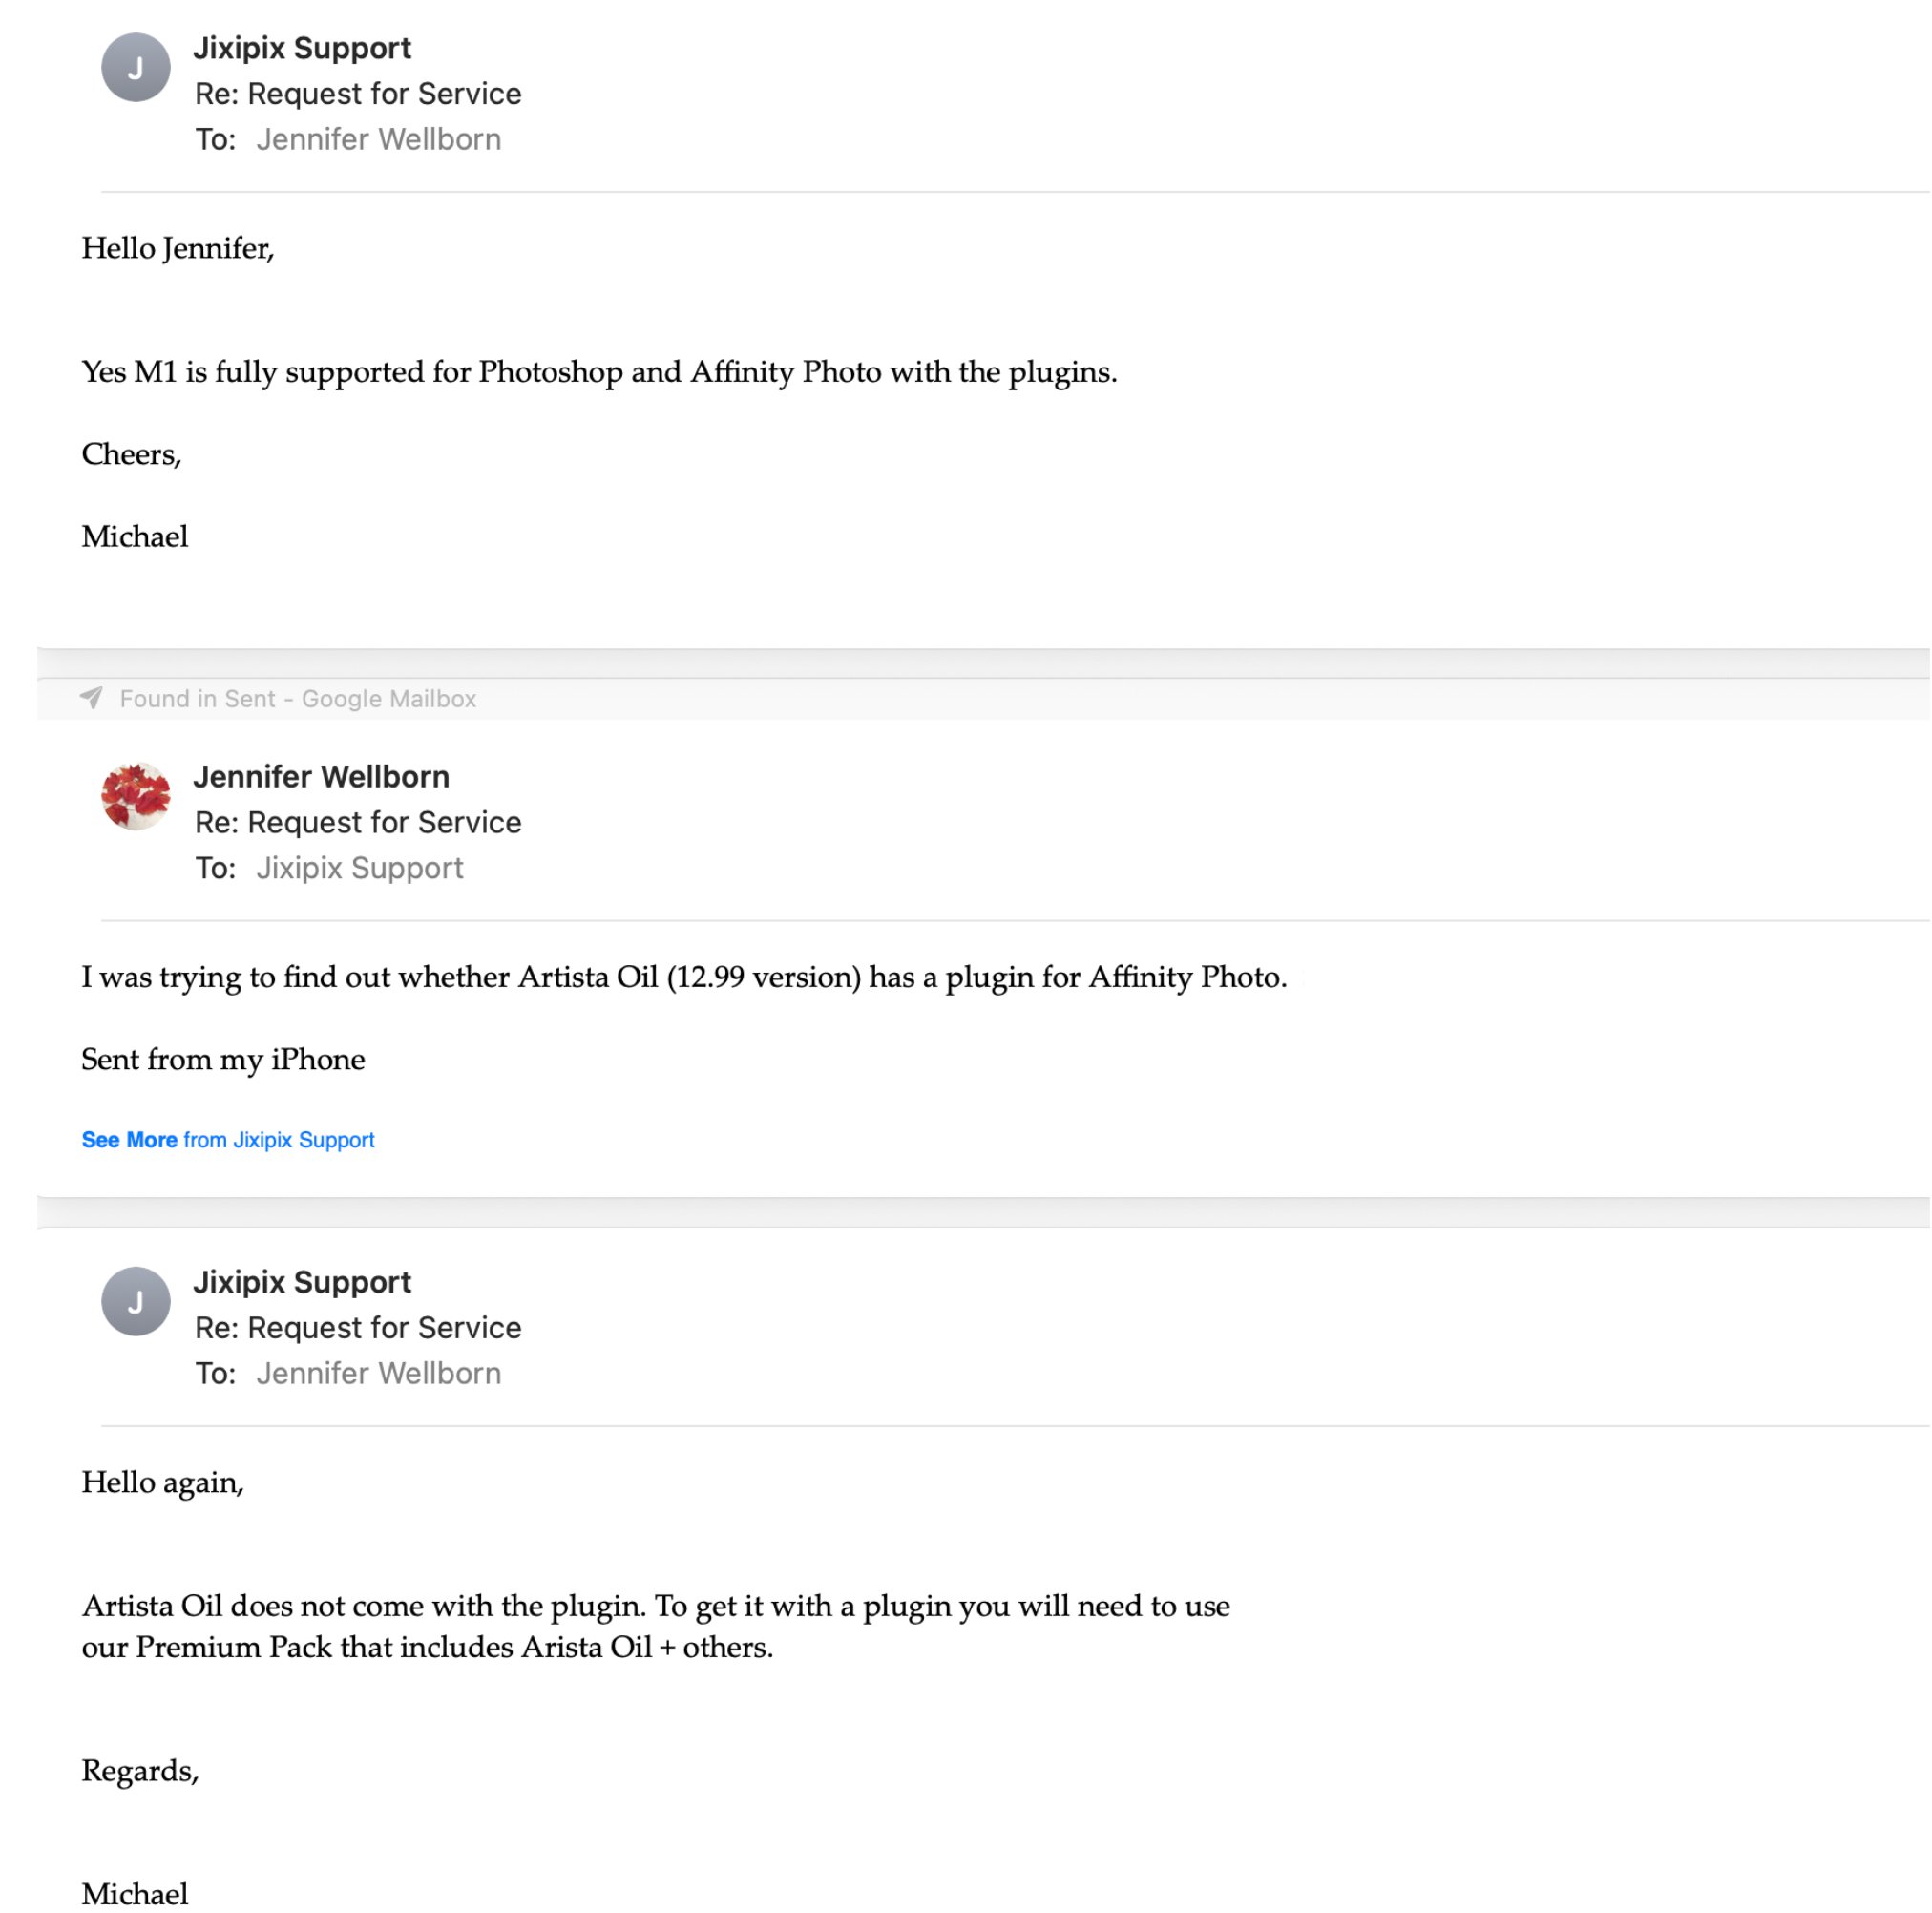
Task: Select Jennifer Wellborn recipient in third email
Action: (378, 1373)
